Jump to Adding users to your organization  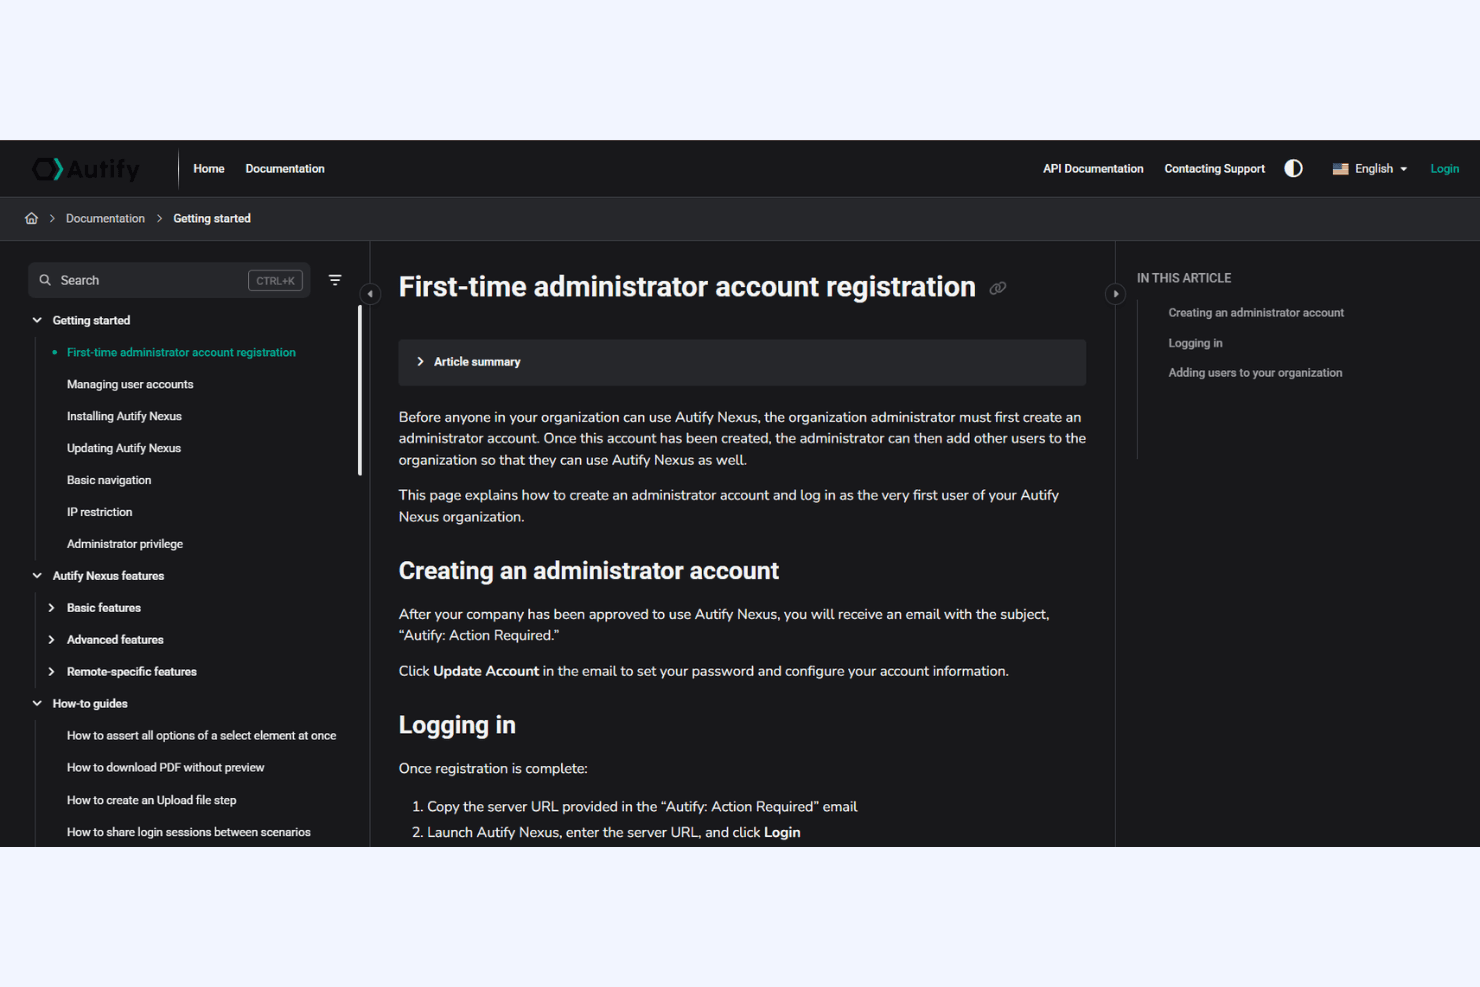tap(1255, 373)
